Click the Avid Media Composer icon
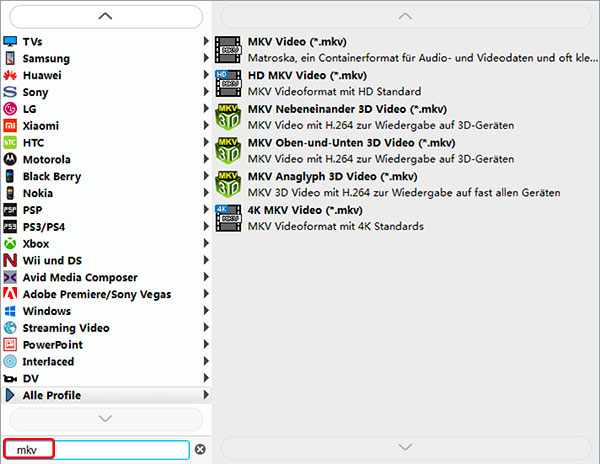Viewport: 600px width, 464px height. (x=10, y=277)
